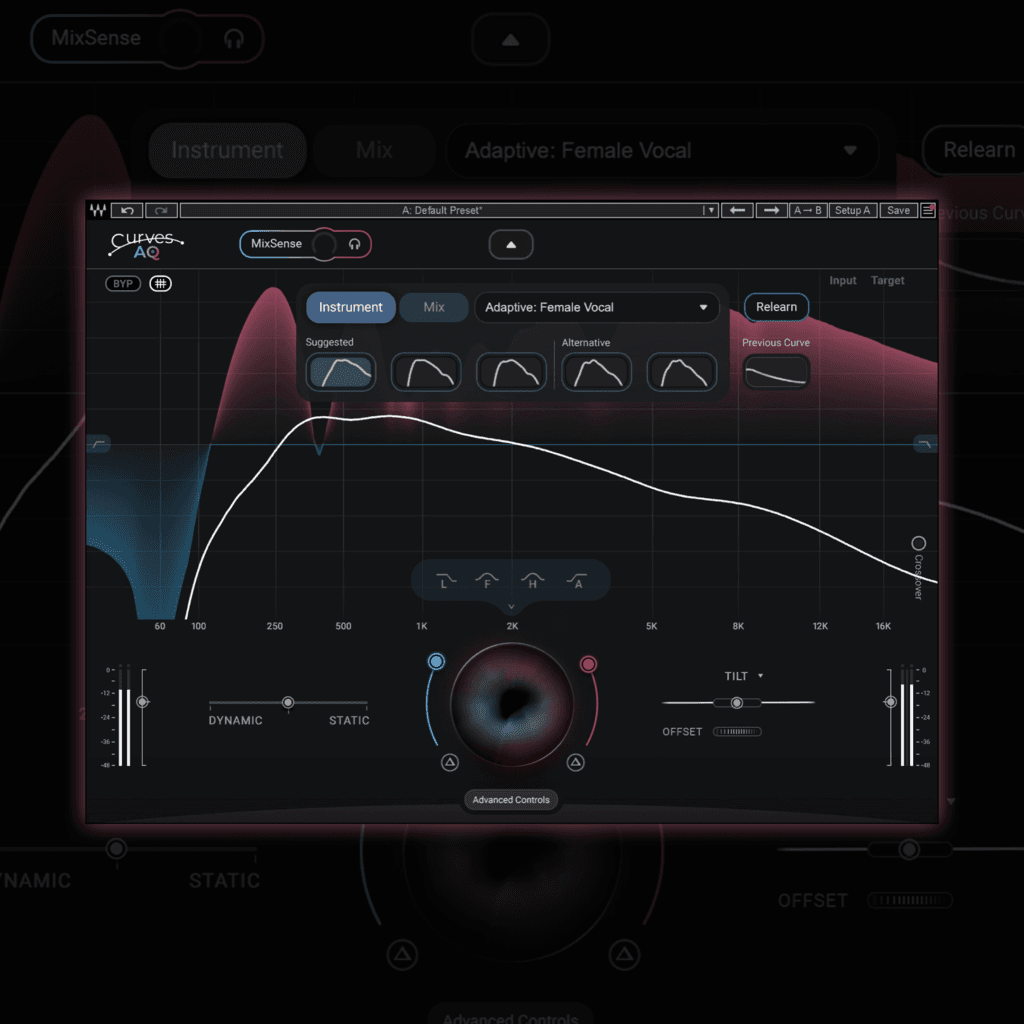Click the right delta triangle icon below the orb
This screenshot has height=1024, width=1024.
[575, 762]
